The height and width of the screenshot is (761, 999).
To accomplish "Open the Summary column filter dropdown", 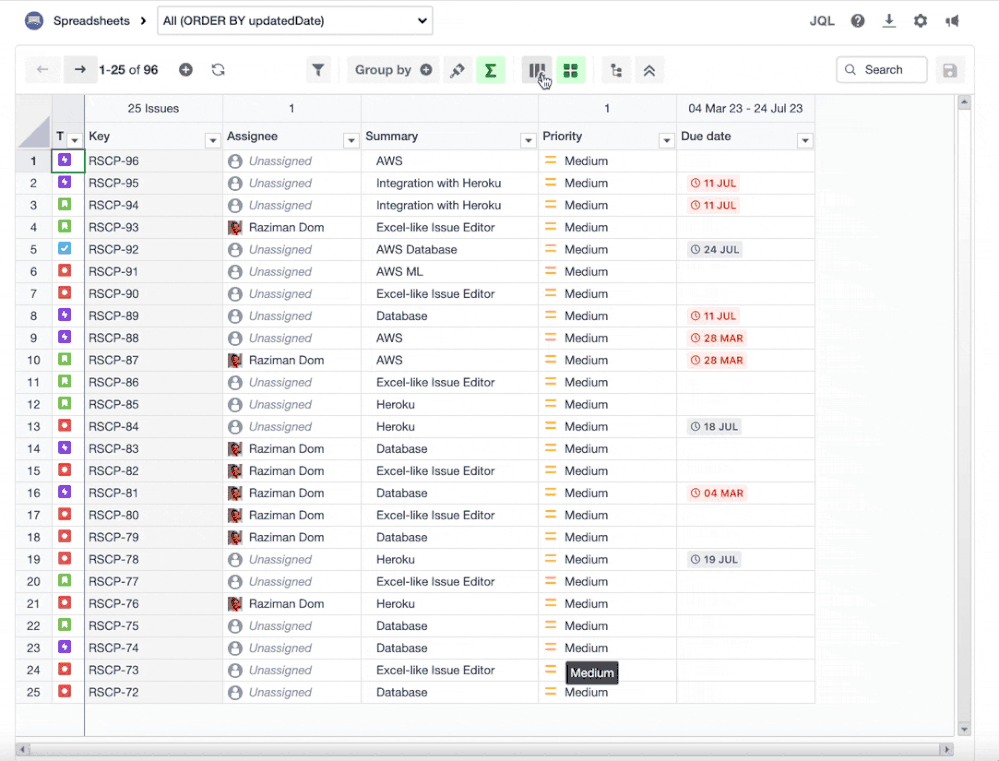I will coord(528,140).
